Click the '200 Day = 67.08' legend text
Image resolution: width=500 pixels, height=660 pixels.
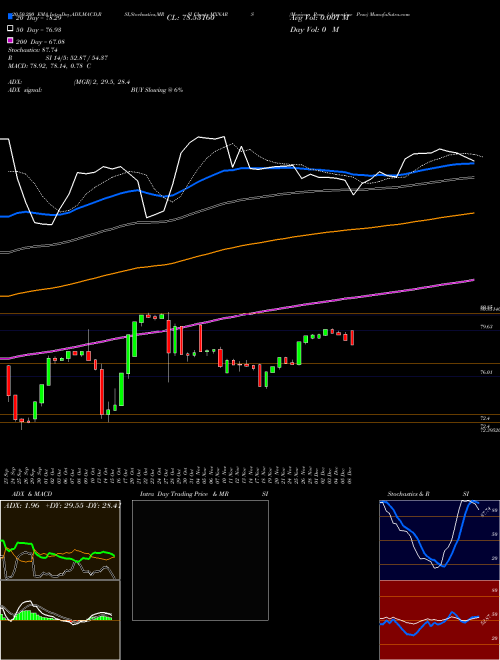[40, 41]
